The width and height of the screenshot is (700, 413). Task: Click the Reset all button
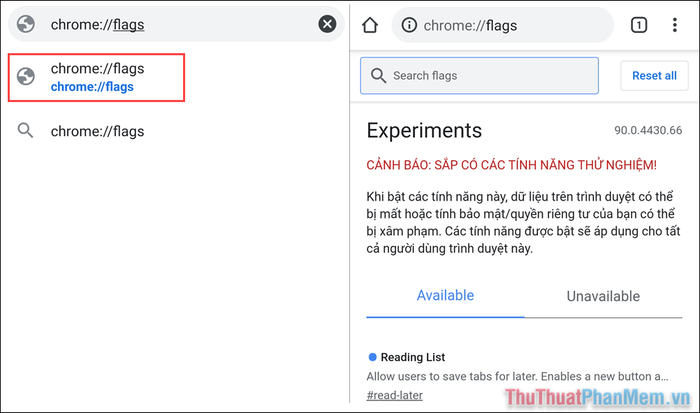pos(654,75)
